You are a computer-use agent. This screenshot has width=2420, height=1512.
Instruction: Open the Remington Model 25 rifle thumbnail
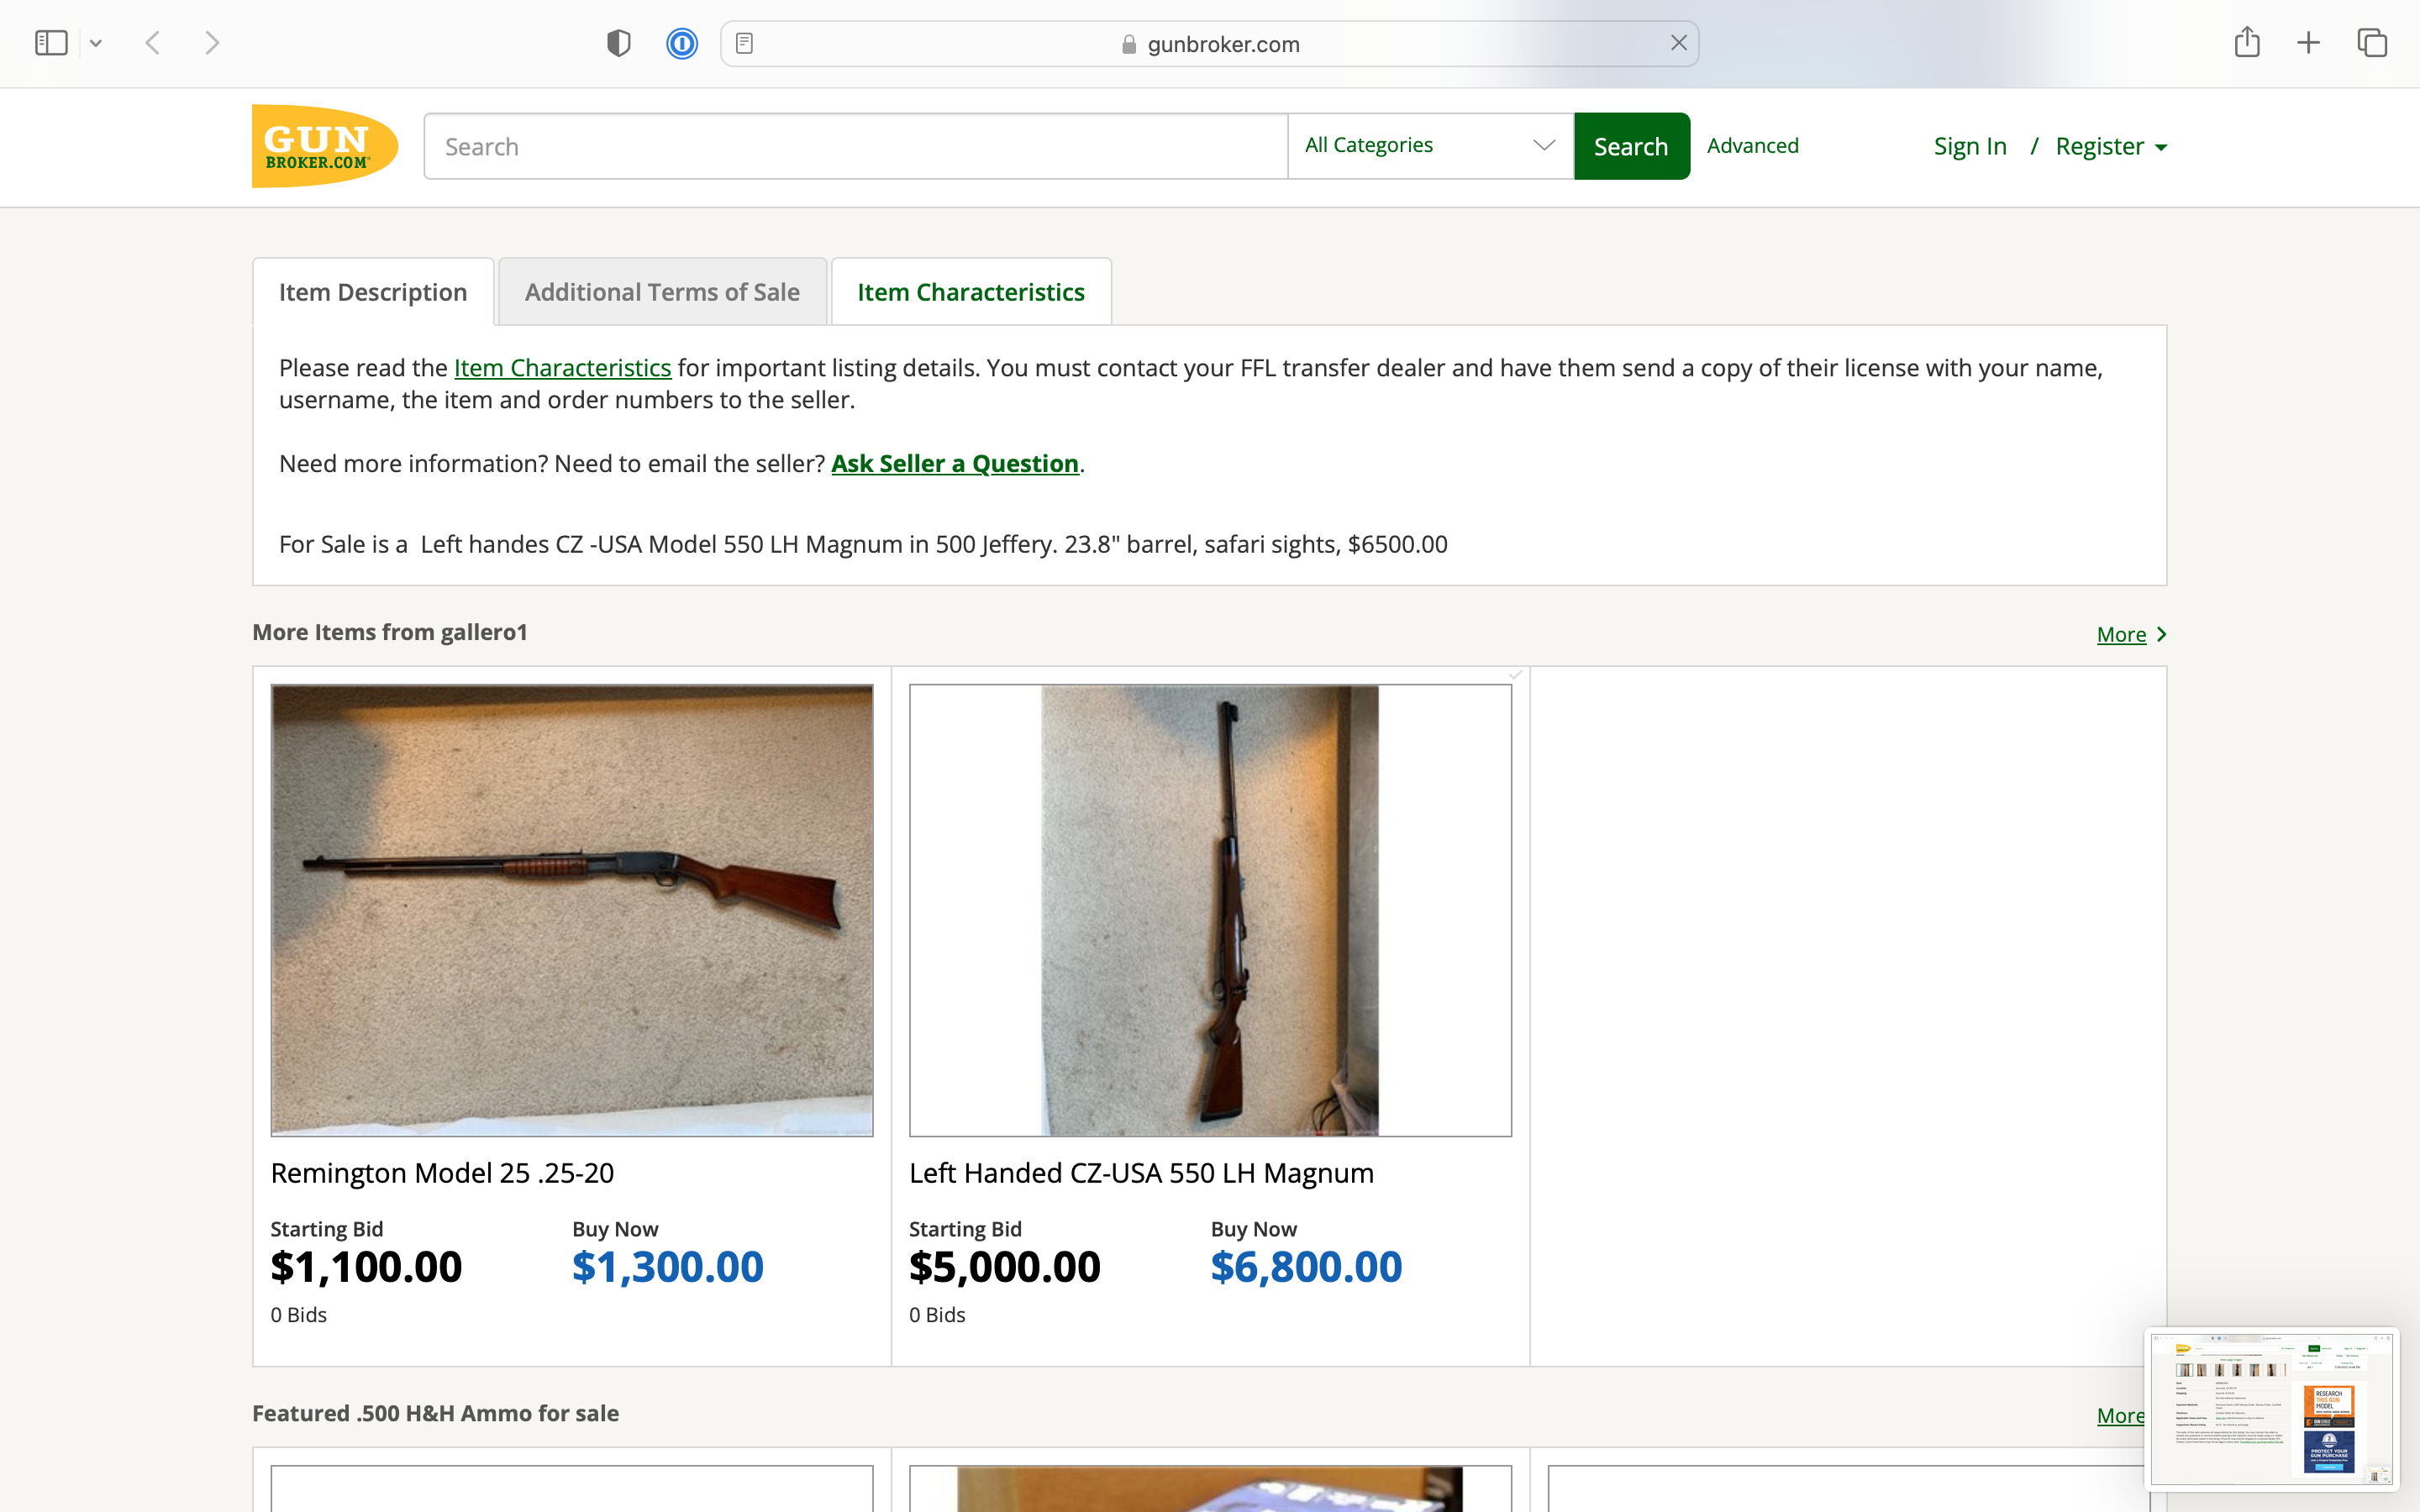[572, 910]
